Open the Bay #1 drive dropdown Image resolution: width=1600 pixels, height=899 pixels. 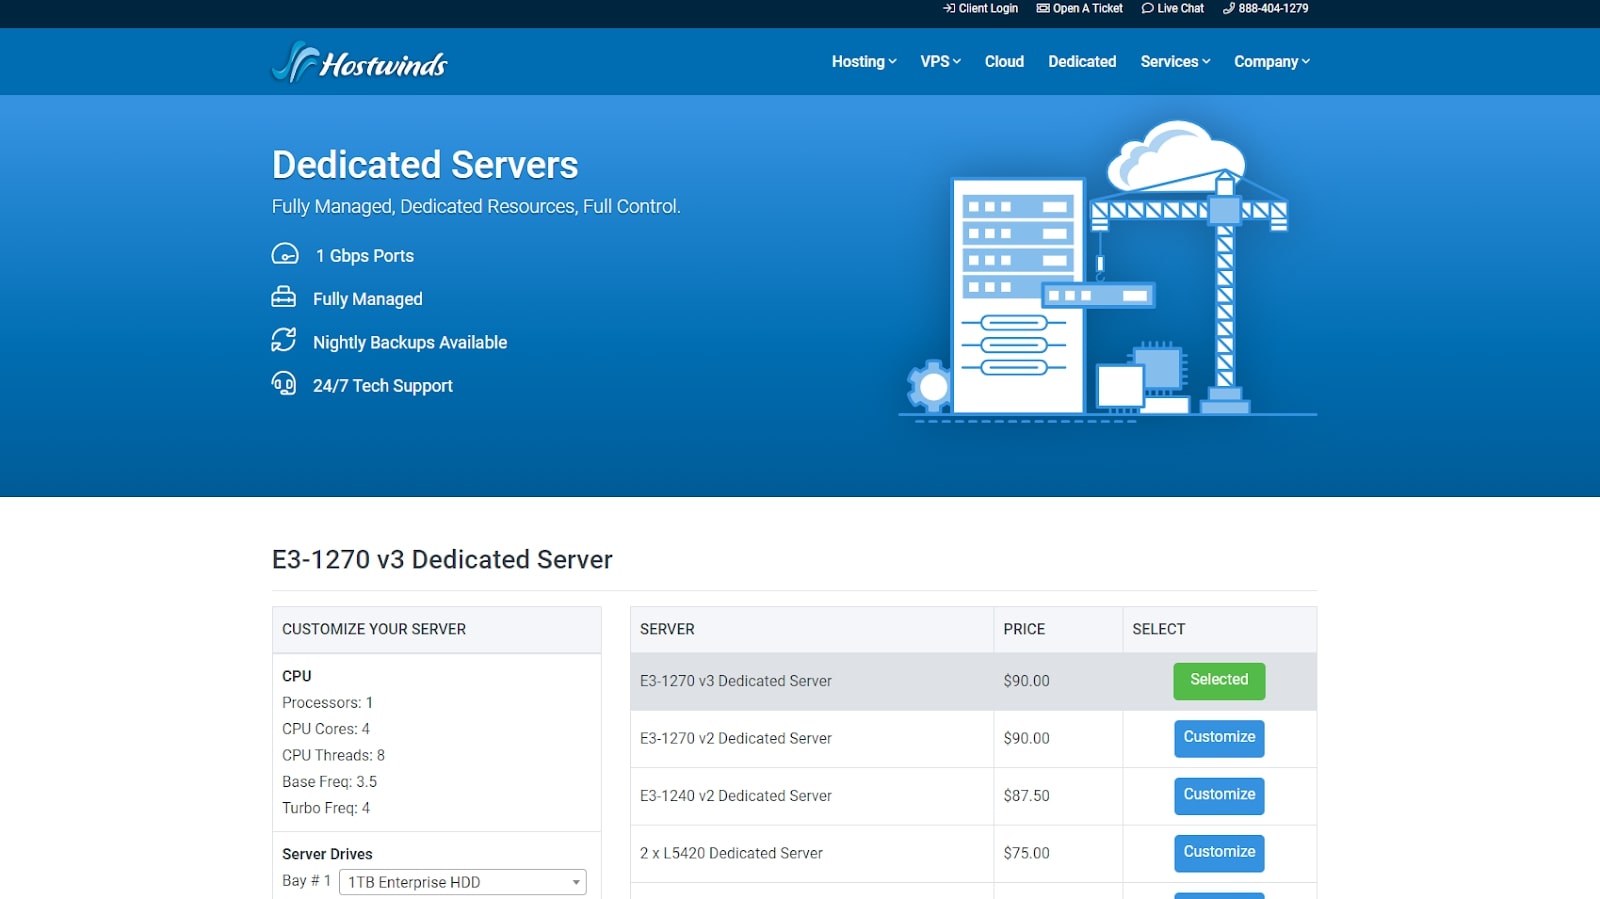tap(463, 882)
